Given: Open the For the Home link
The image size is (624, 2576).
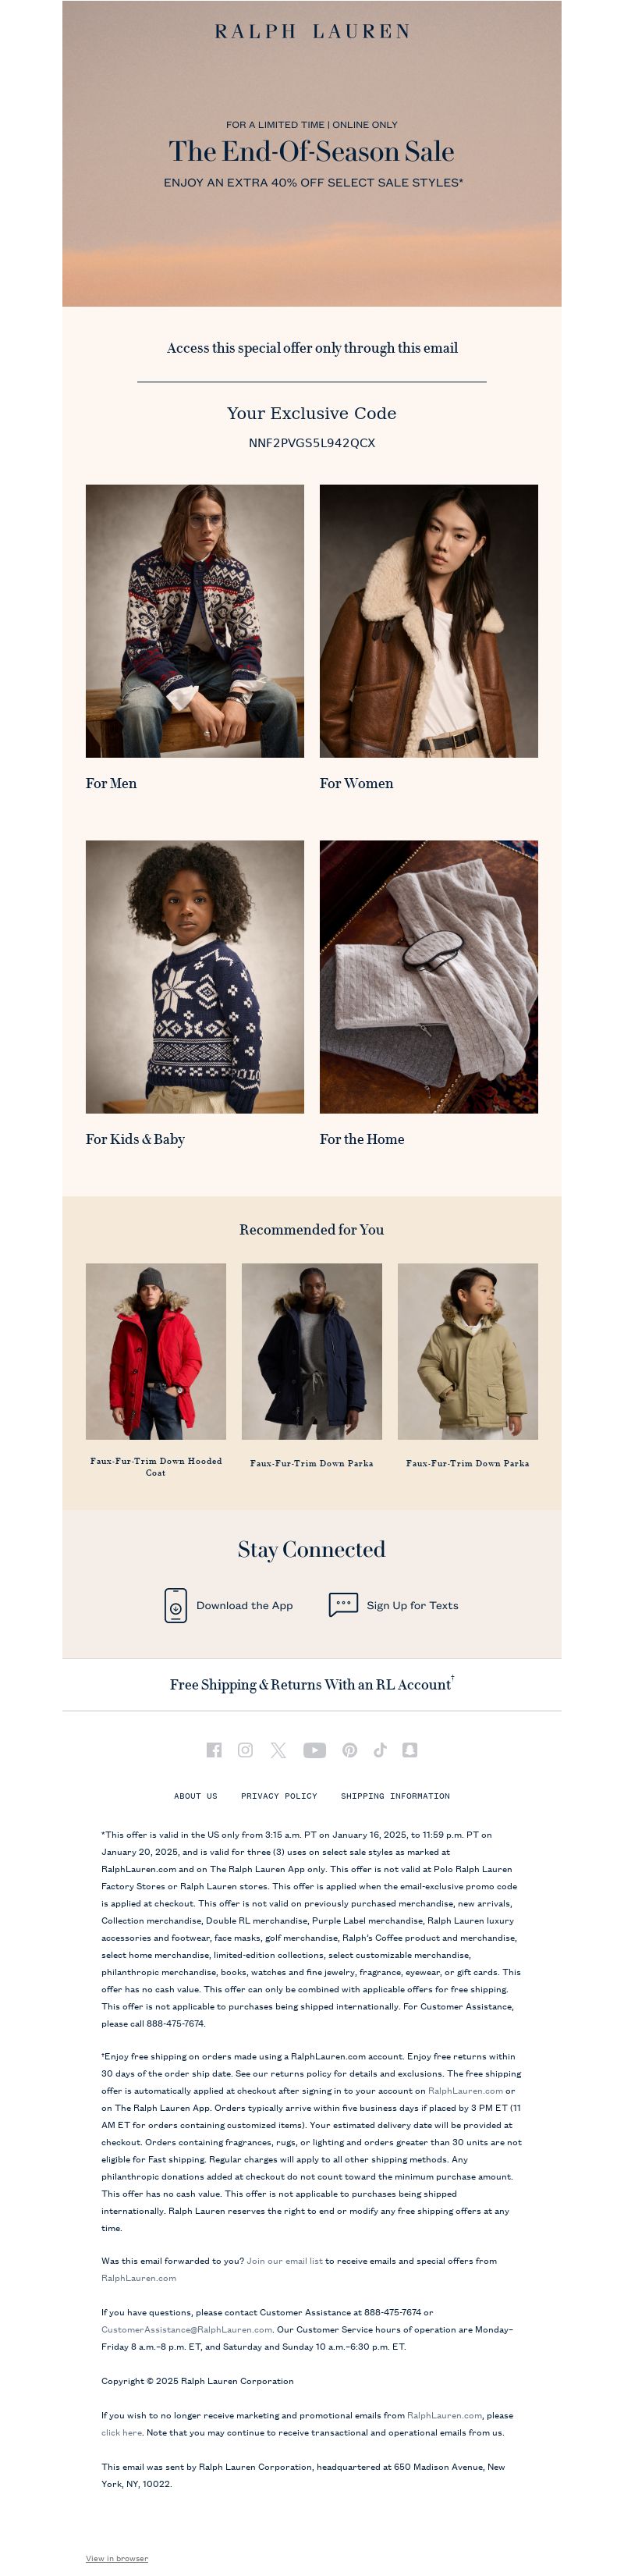Looking at the screenshot, I should pyautogui.click(x=362, y=1139).
